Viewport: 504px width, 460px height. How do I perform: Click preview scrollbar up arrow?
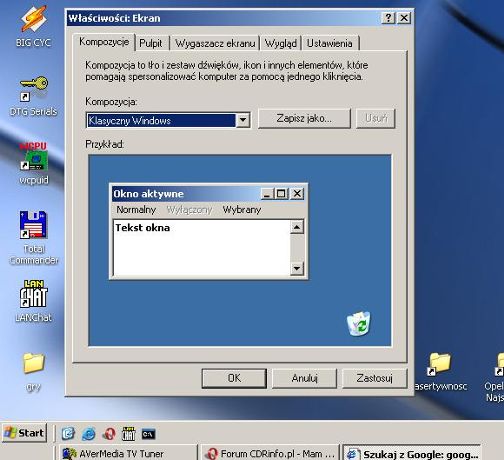[297, 227]
